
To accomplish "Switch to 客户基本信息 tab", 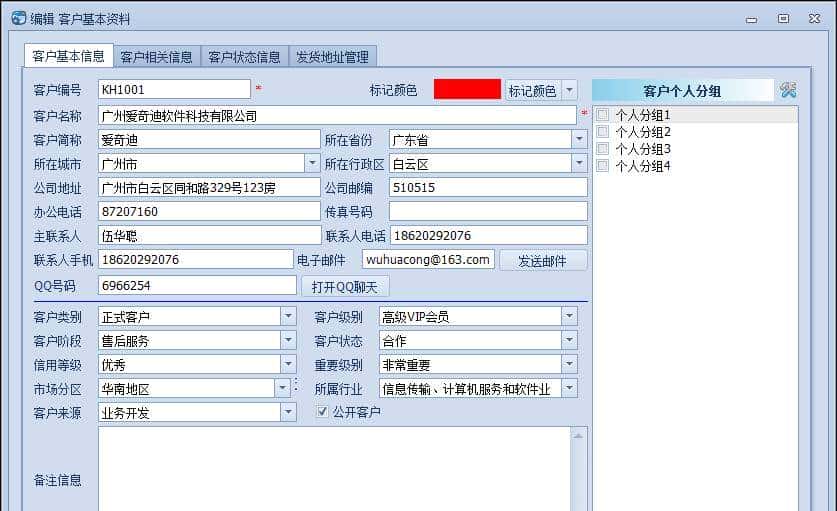I will (x=68, y=56).
